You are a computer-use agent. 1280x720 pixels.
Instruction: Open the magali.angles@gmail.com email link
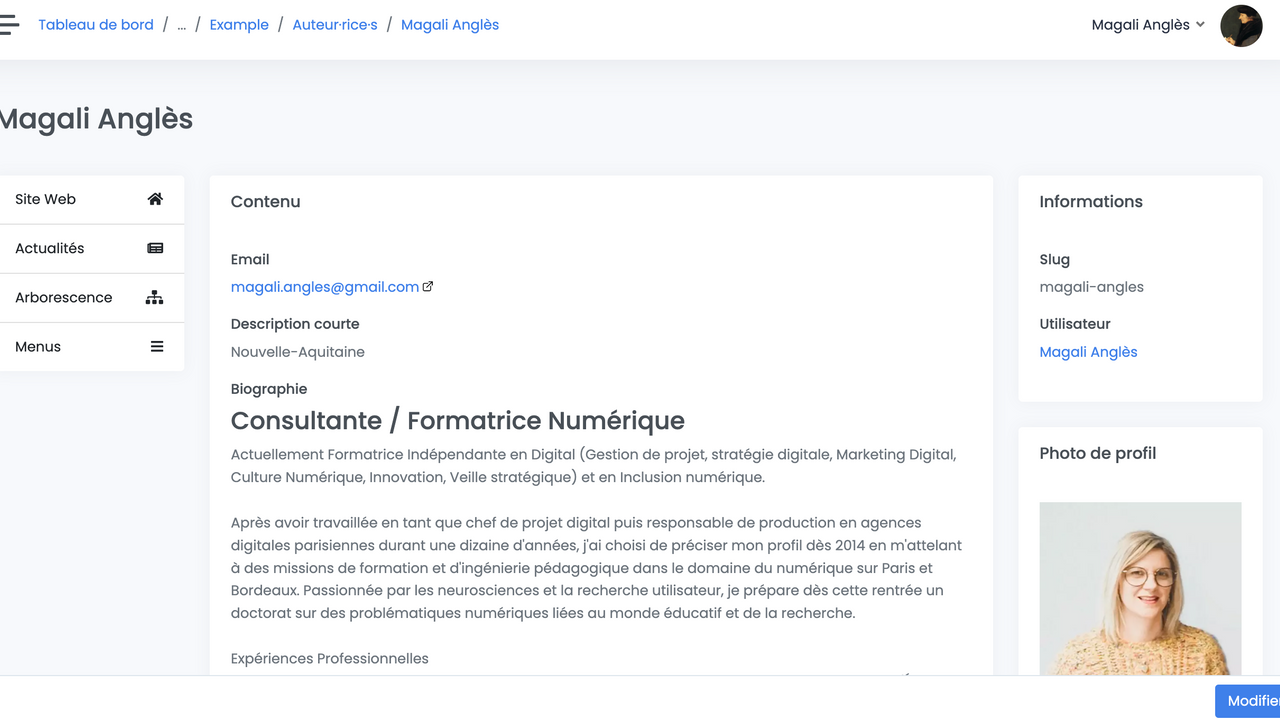coord(324,287)
